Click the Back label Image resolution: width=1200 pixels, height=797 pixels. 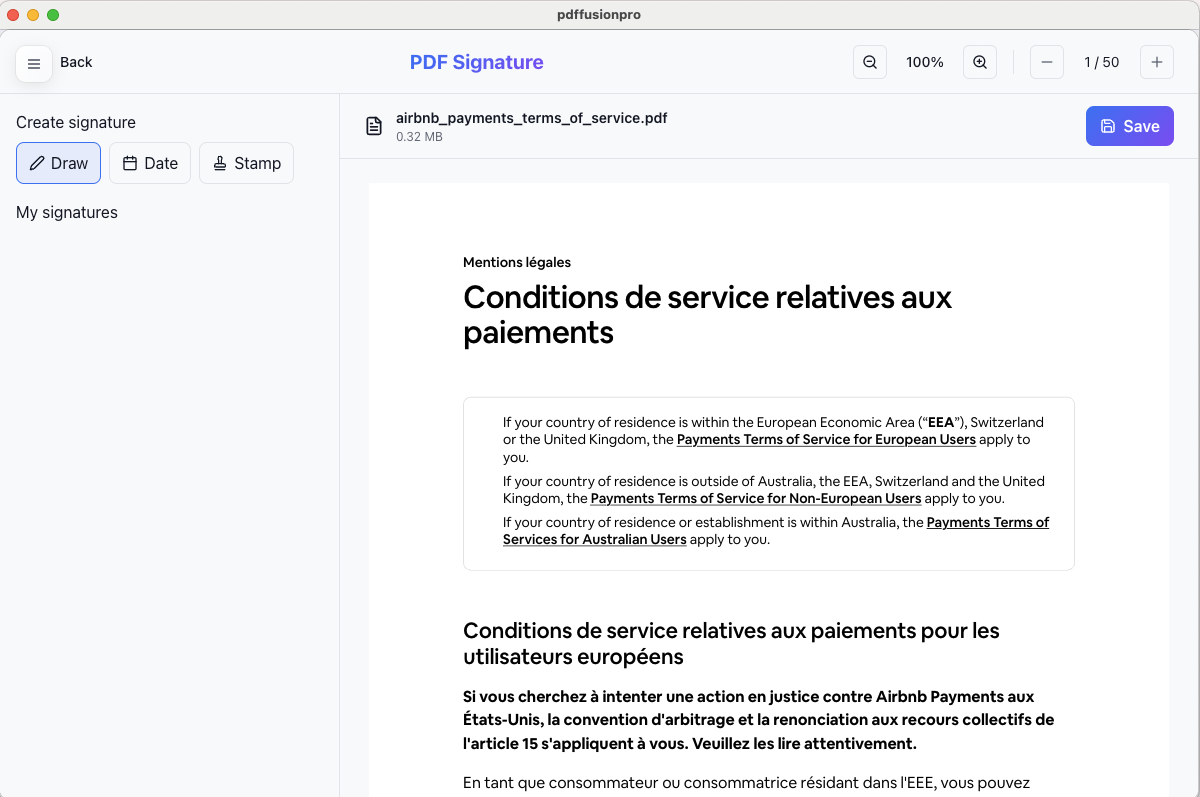point(76,62)
